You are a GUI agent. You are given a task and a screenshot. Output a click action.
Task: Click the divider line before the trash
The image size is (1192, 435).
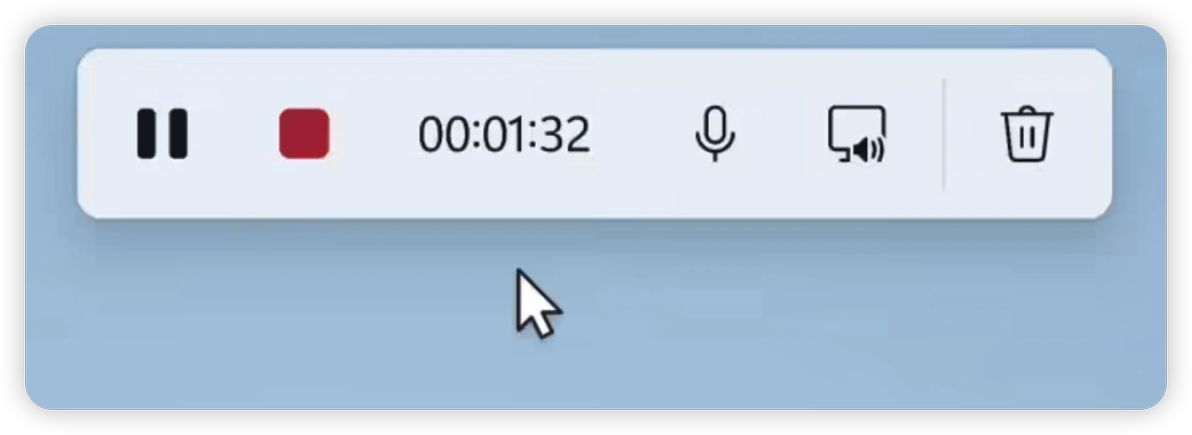tap(943, 135)
